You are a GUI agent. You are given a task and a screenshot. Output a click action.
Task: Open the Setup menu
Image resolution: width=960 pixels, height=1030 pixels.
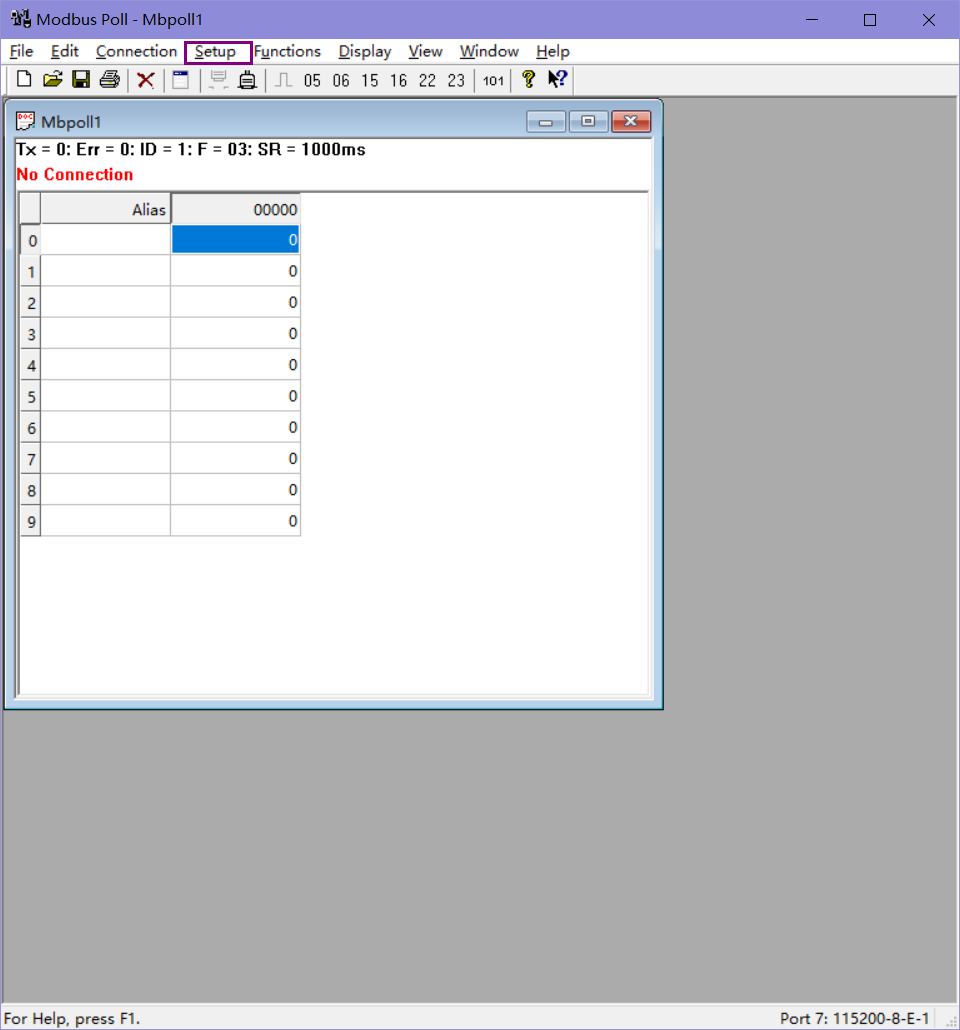[x=216, y=51]
